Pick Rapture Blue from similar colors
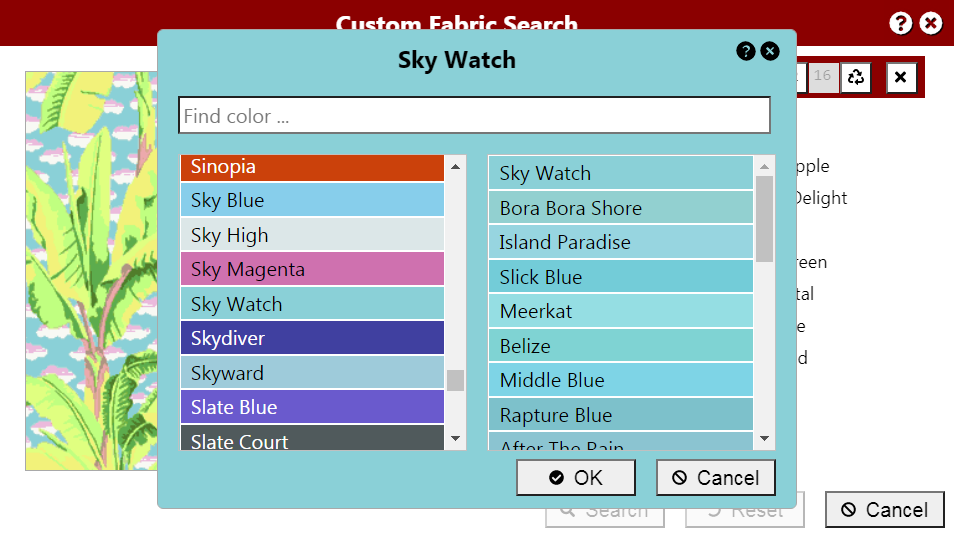The width and height of the screenshot is (954, 539). tap(621, 415)
